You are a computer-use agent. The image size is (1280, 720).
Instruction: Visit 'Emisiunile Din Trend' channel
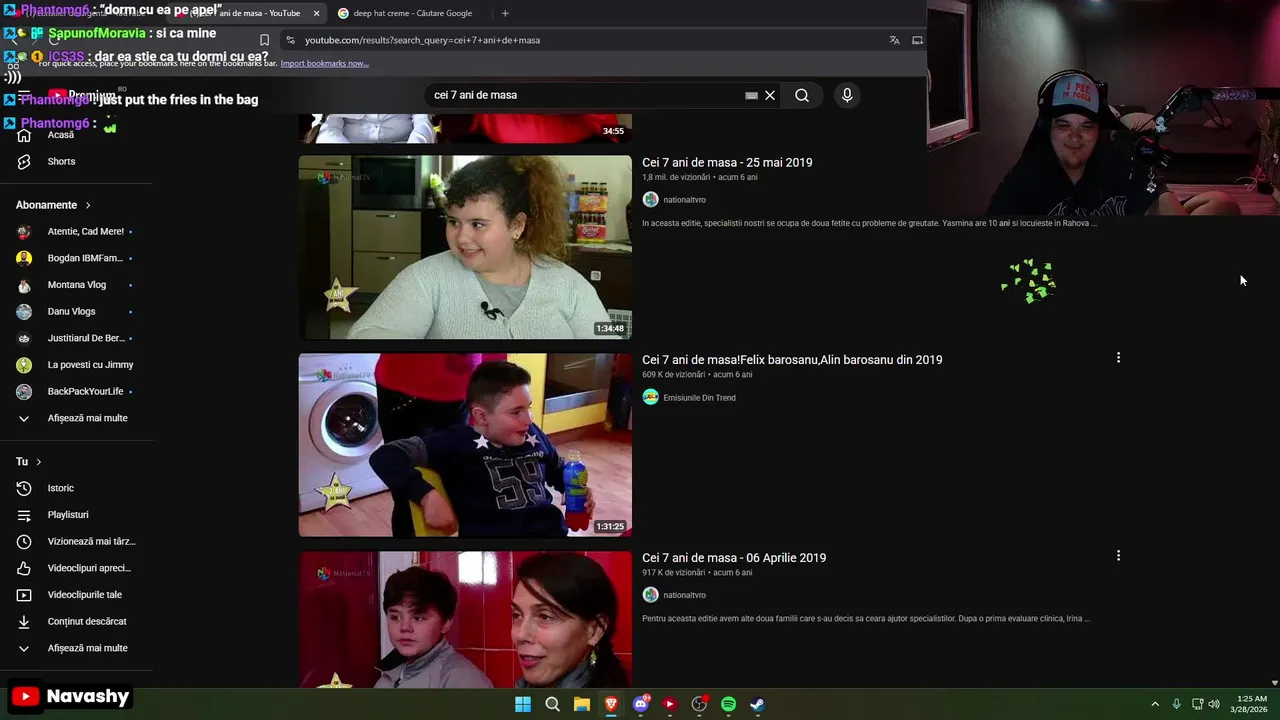pos(699,398)
